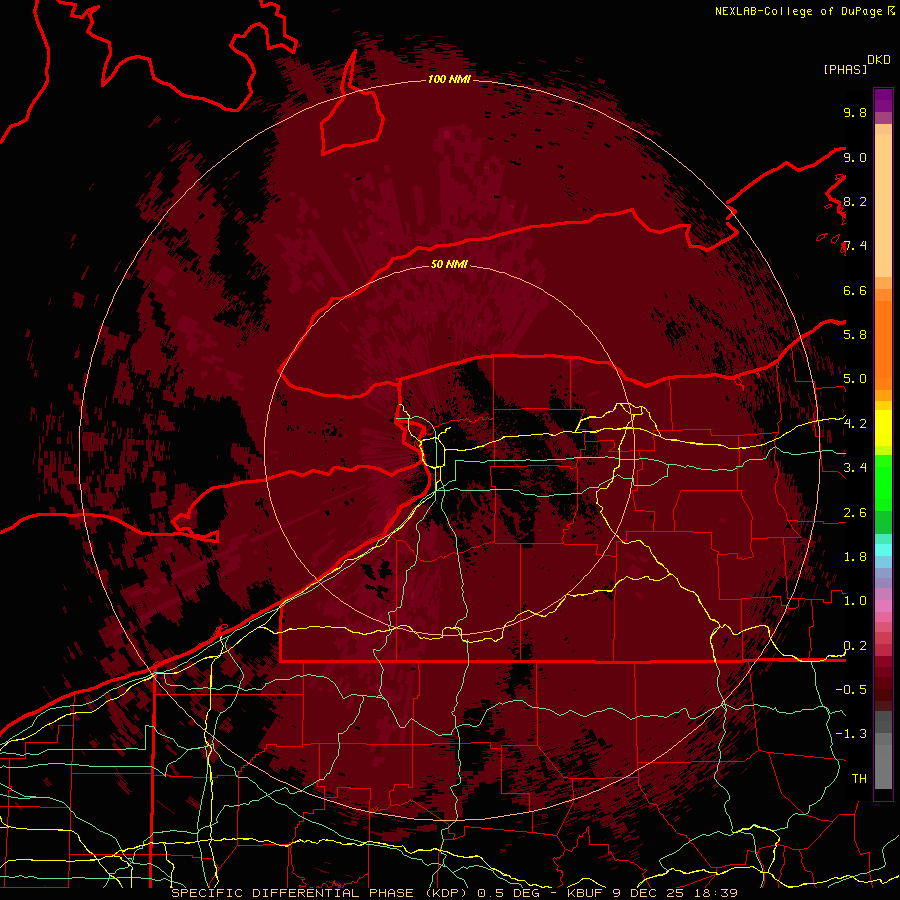Click the 5.8 legend value
900x900 pixels.
click(855, 334)
